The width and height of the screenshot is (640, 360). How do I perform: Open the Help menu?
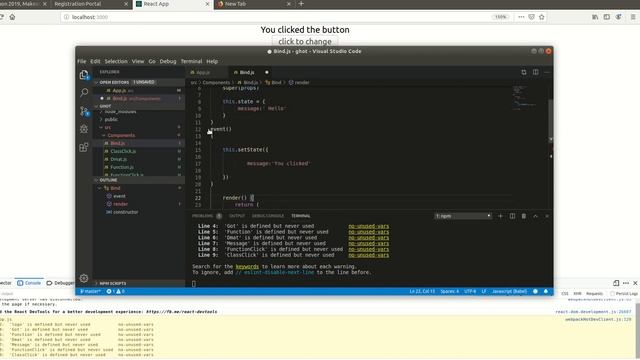pos(212,61)
